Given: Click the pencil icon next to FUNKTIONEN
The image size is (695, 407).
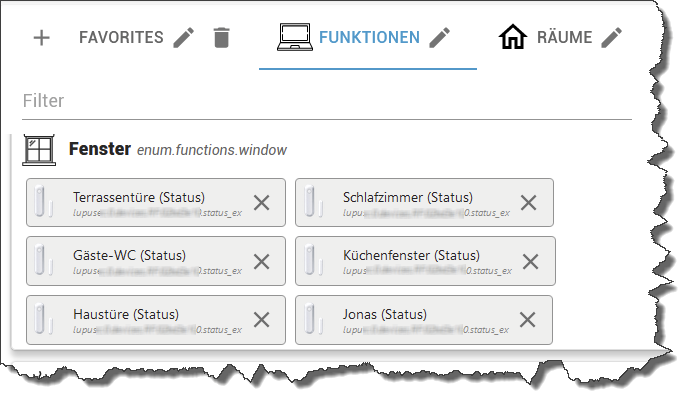Looking at the screenshot, I should [x=440, y=38].
